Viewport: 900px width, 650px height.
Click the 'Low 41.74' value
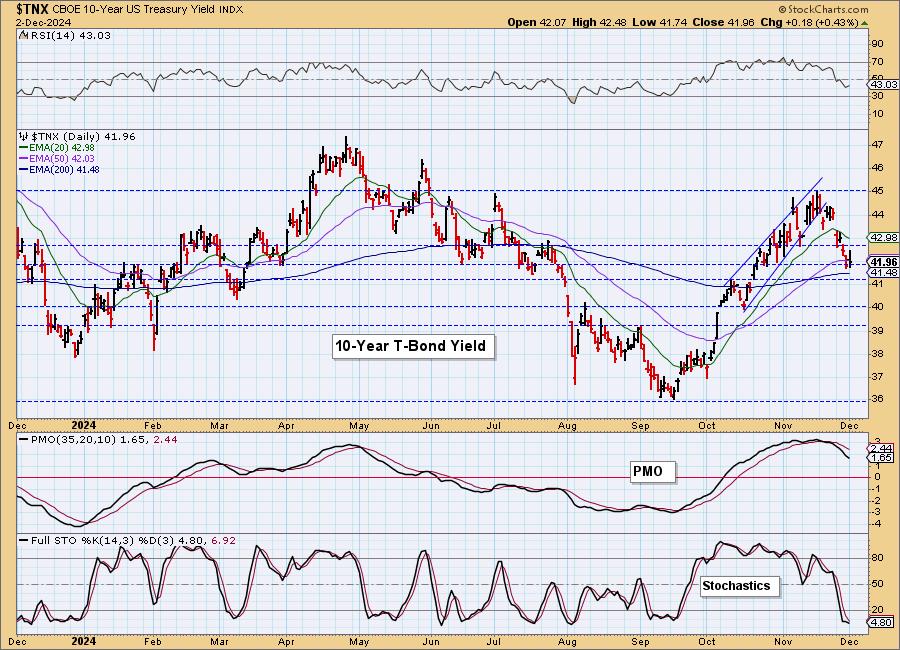(x=660, y=22)
